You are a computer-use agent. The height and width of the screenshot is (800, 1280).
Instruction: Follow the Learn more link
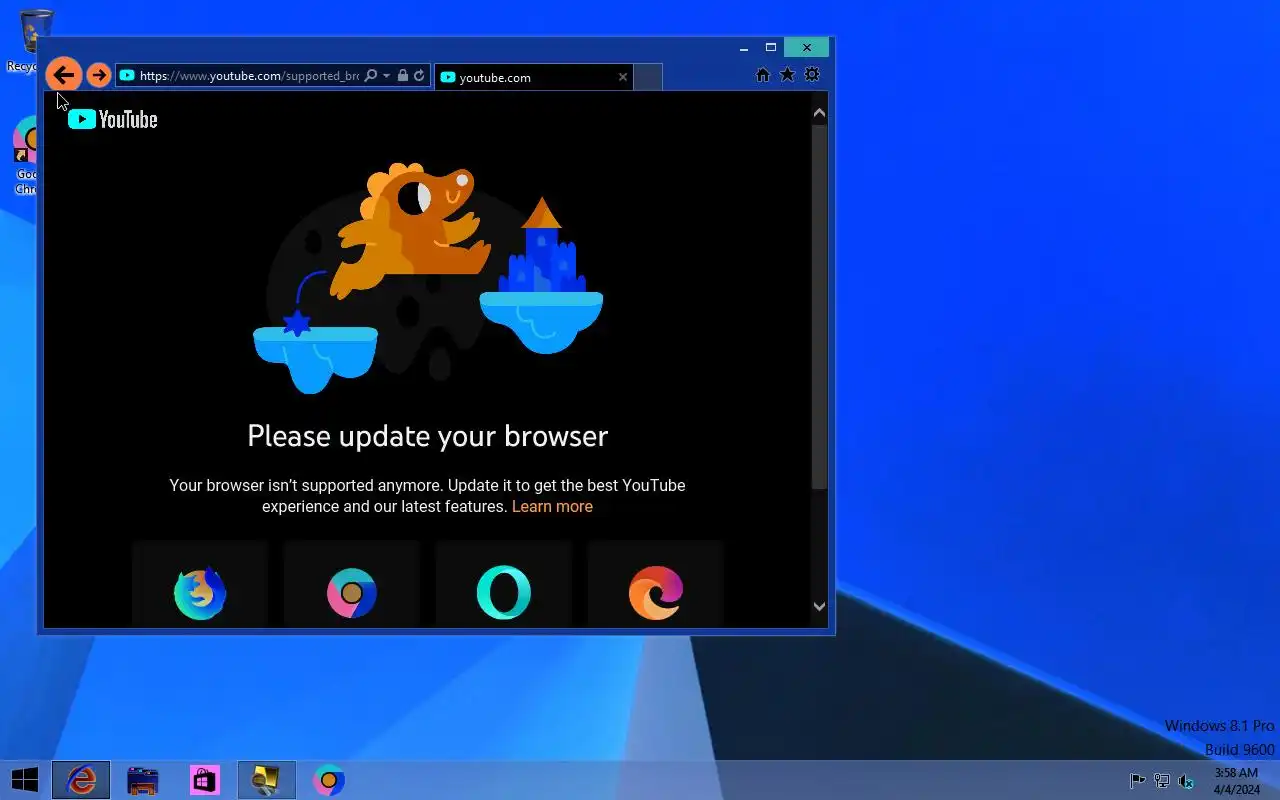coord(552,506)
